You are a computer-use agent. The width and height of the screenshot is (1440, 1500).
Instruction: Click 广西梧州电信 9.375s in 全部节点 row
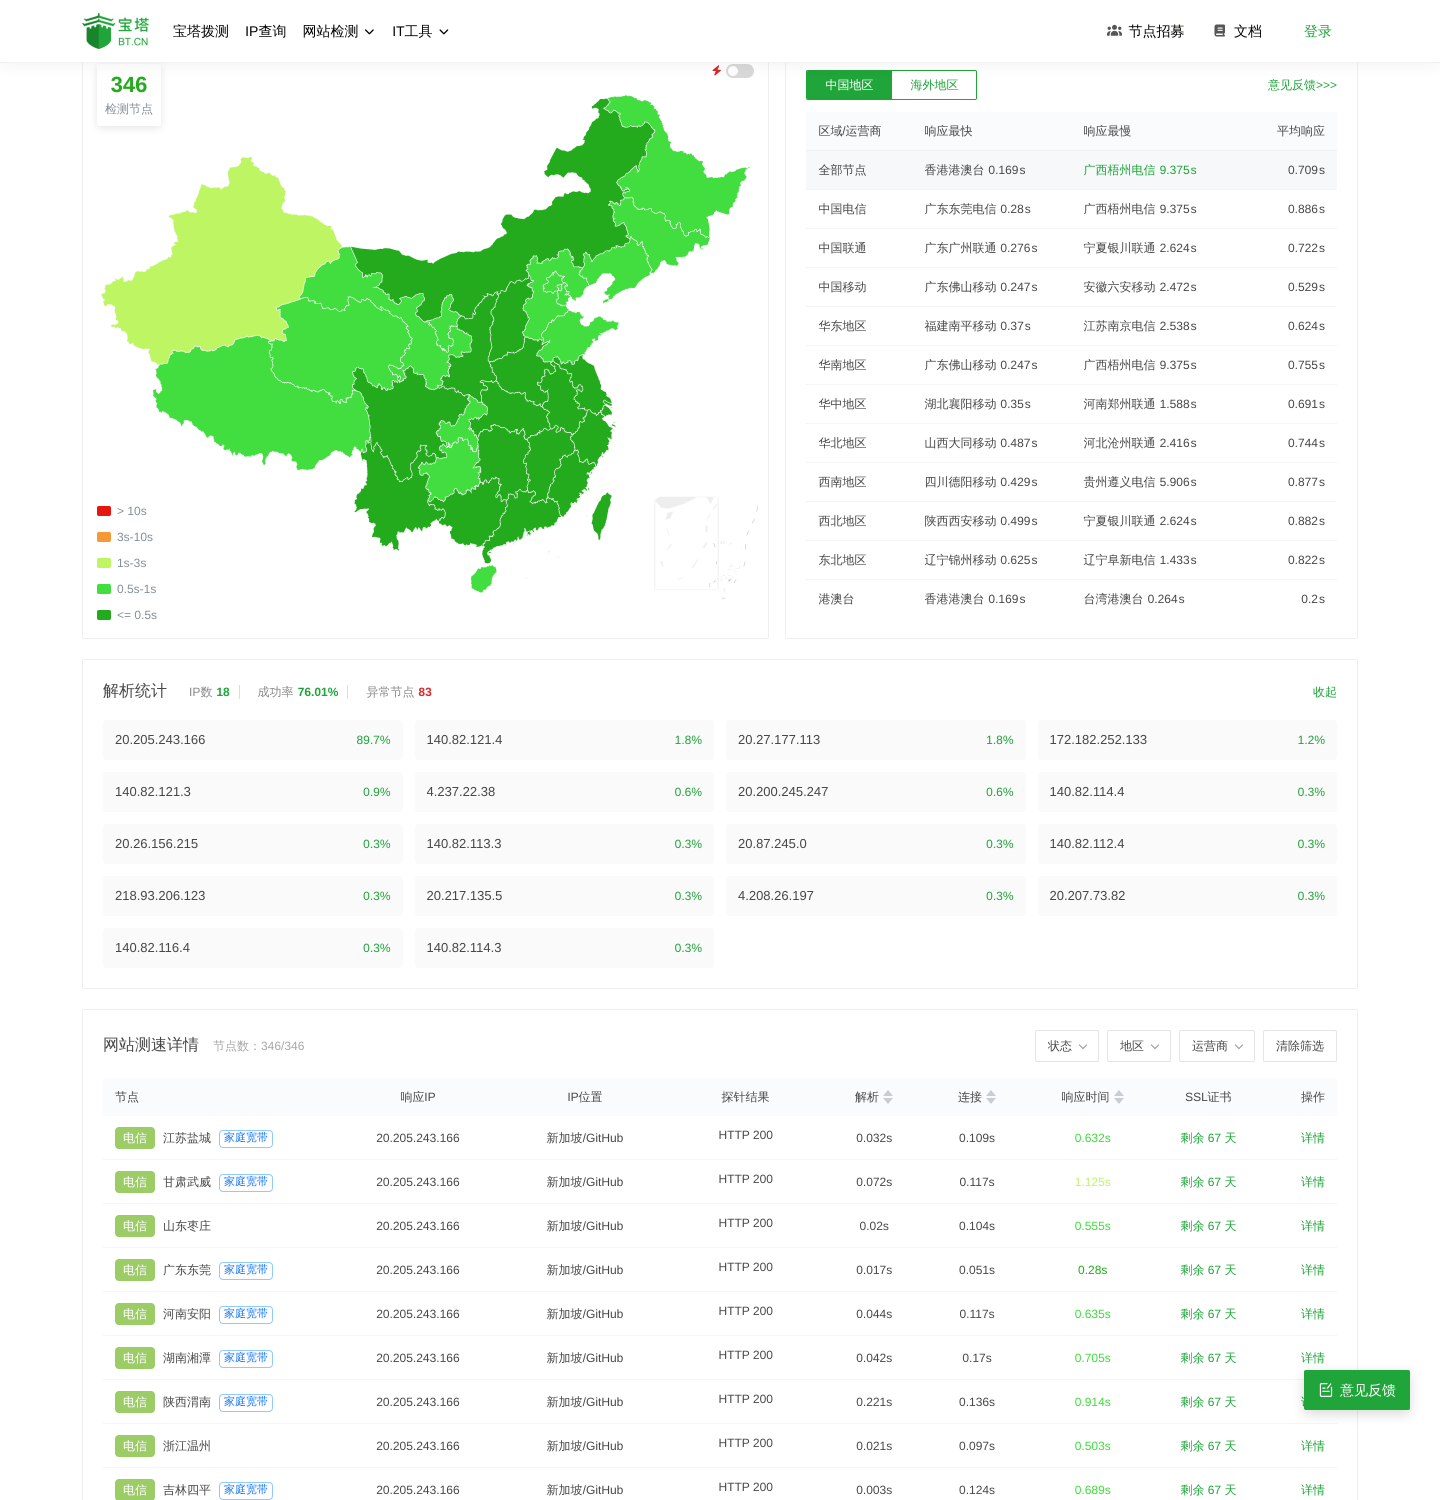1140,170
